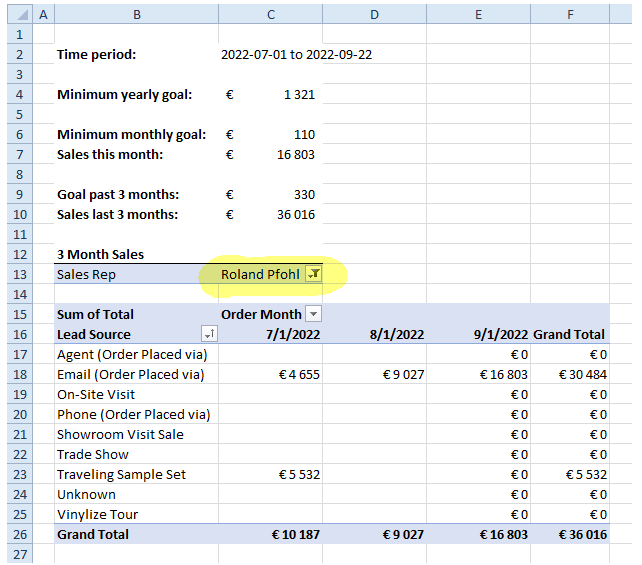Image resolution: width=642 pixels, height=565 pixels.
Task: Select the Vinylize Tour row label
Action: (x=100, y=515)
